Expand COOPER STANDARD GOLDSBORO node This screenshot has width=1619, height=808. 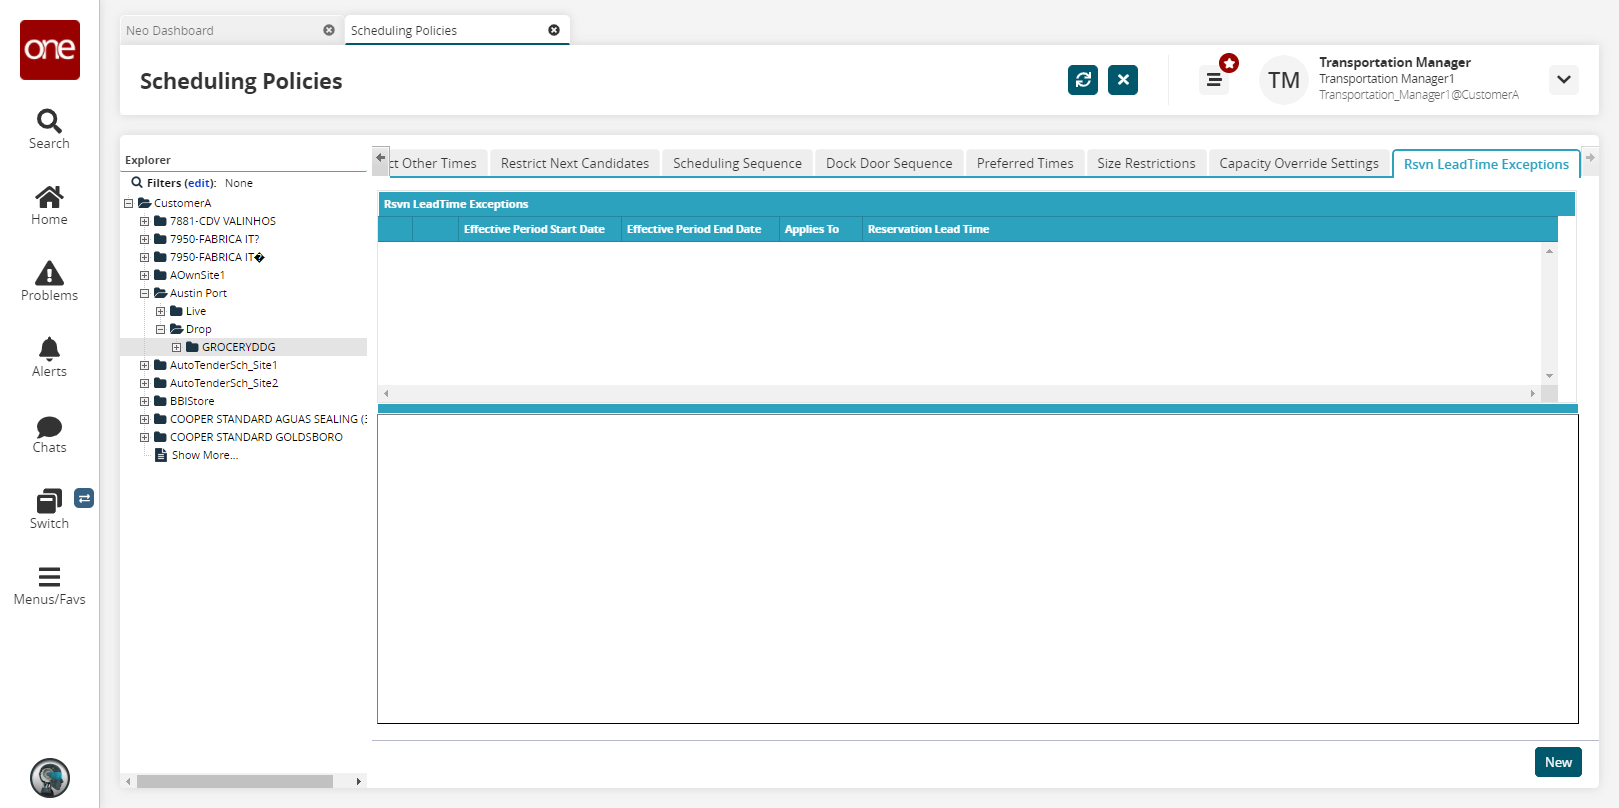click(144, 437)
